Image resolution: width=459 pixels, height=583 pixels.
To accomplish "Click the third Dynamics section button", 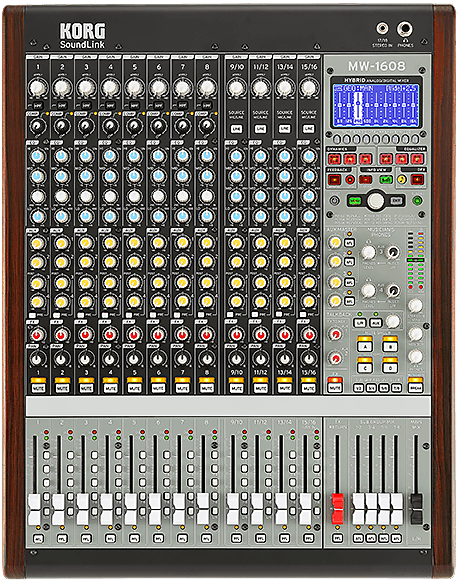I will tap(365, 159).
